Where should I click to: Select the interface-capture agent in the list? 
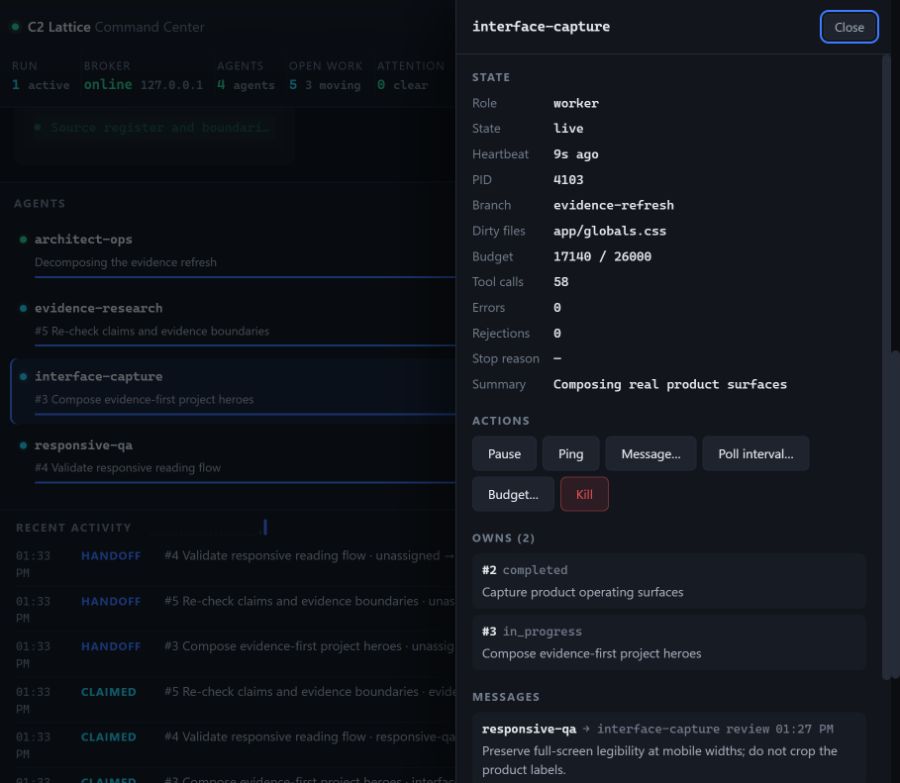click(233, 391)
